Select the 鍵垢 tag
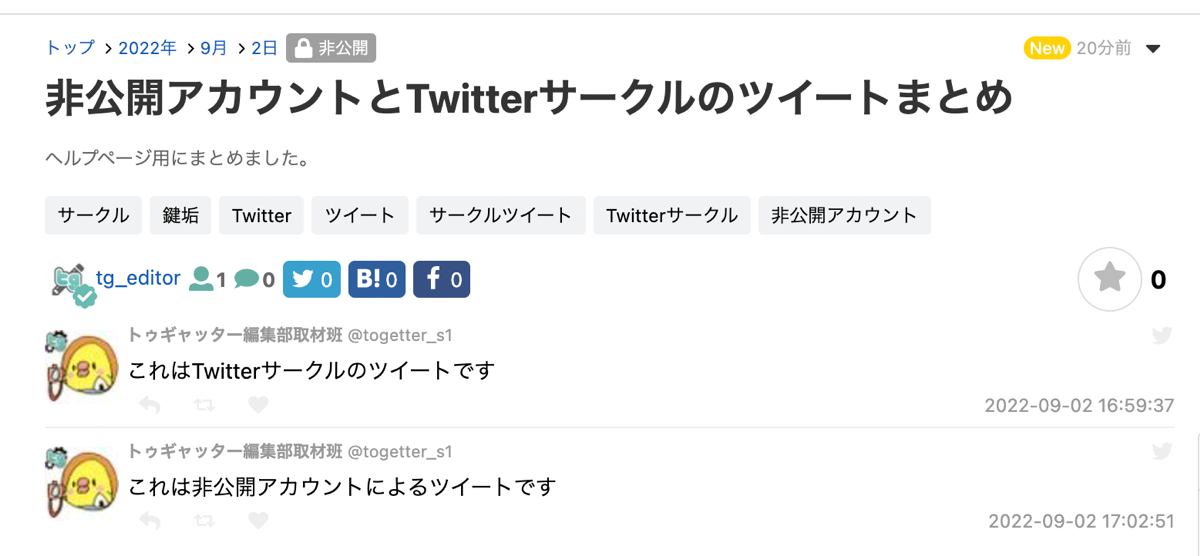The height and width of the screenshot is (556, 1200). coord(180,215)
